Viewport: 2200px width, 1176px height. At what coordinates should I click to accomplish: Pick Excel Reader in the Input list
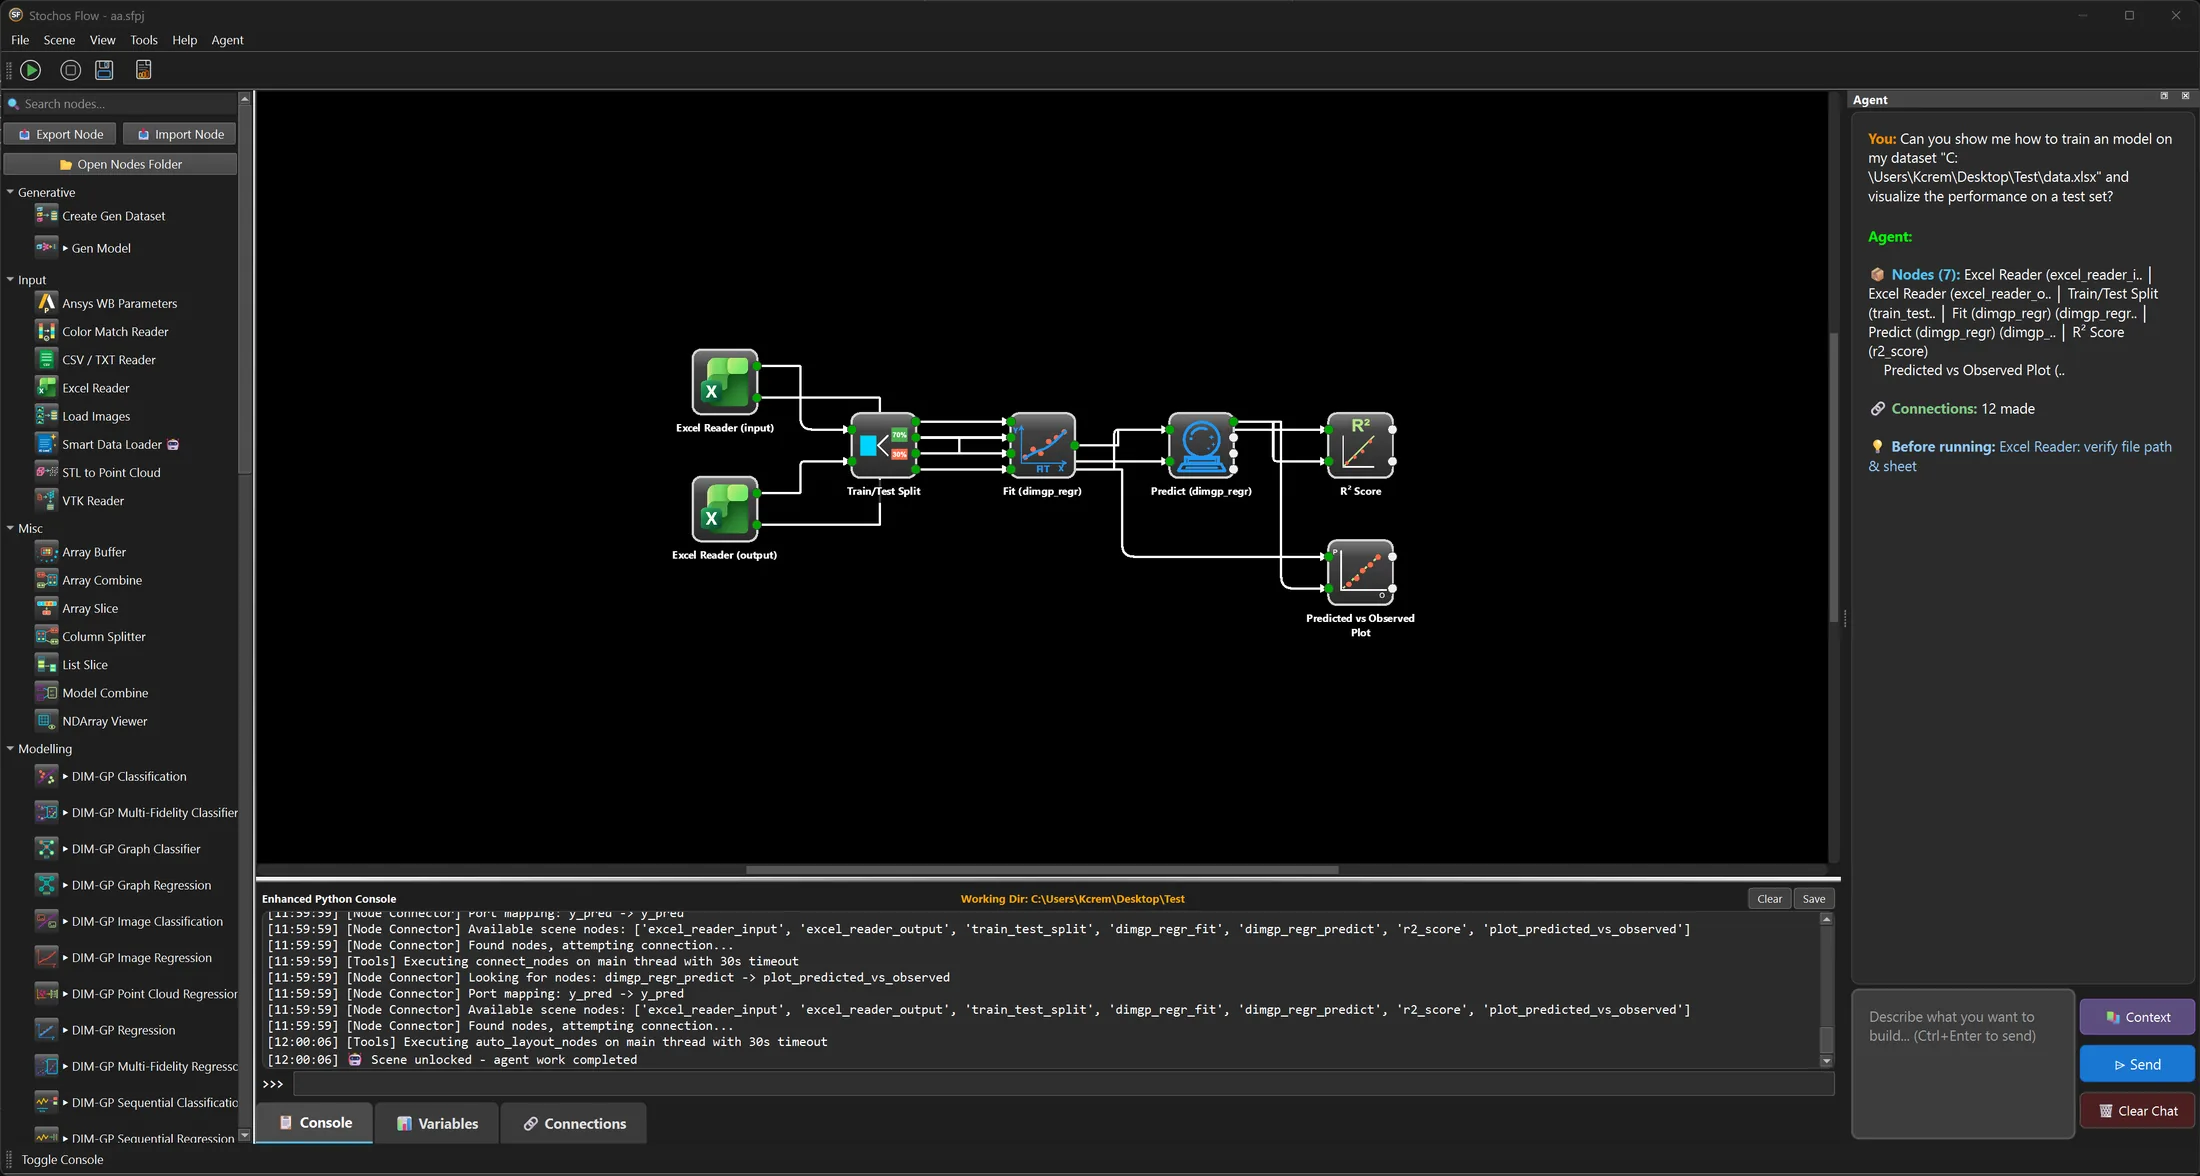coord(95,388)
